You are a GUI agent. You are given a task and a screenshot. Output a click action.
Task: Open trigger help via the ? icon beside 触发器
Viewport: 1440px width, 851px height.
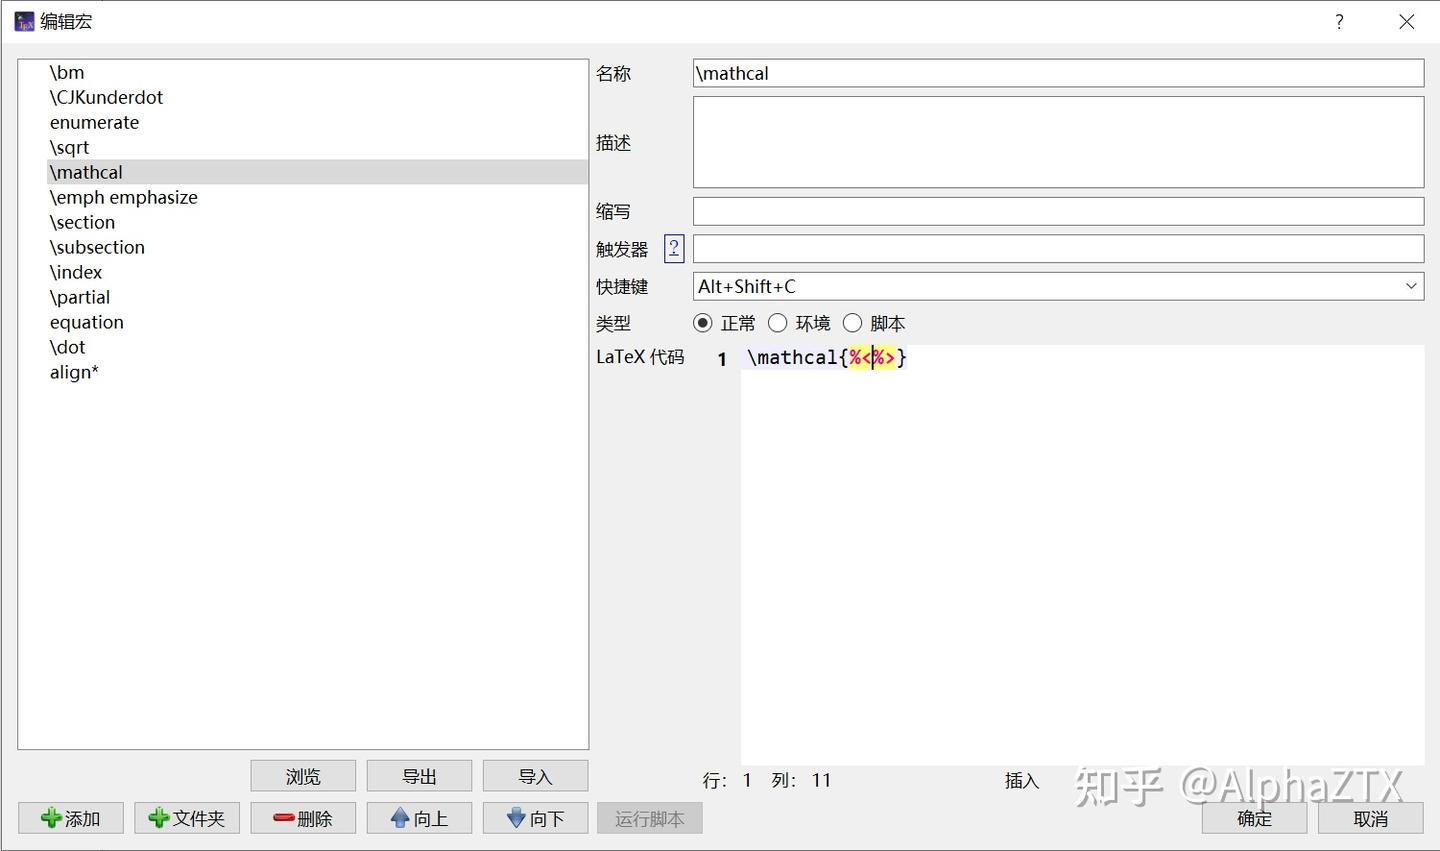click(x=674, y=248)
